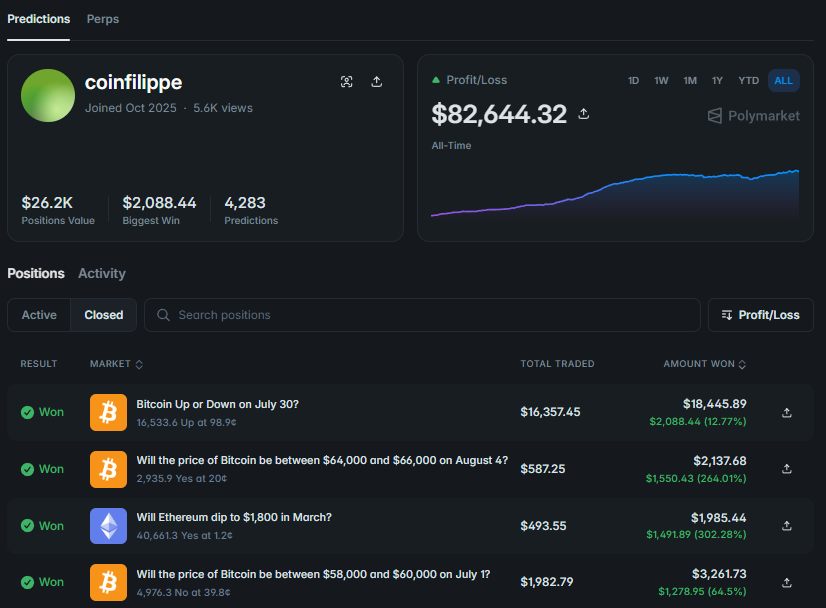Share the $82,644.32 profit/loss figure
This screenshot has width=826, height=608.
[x=583, y=114]
